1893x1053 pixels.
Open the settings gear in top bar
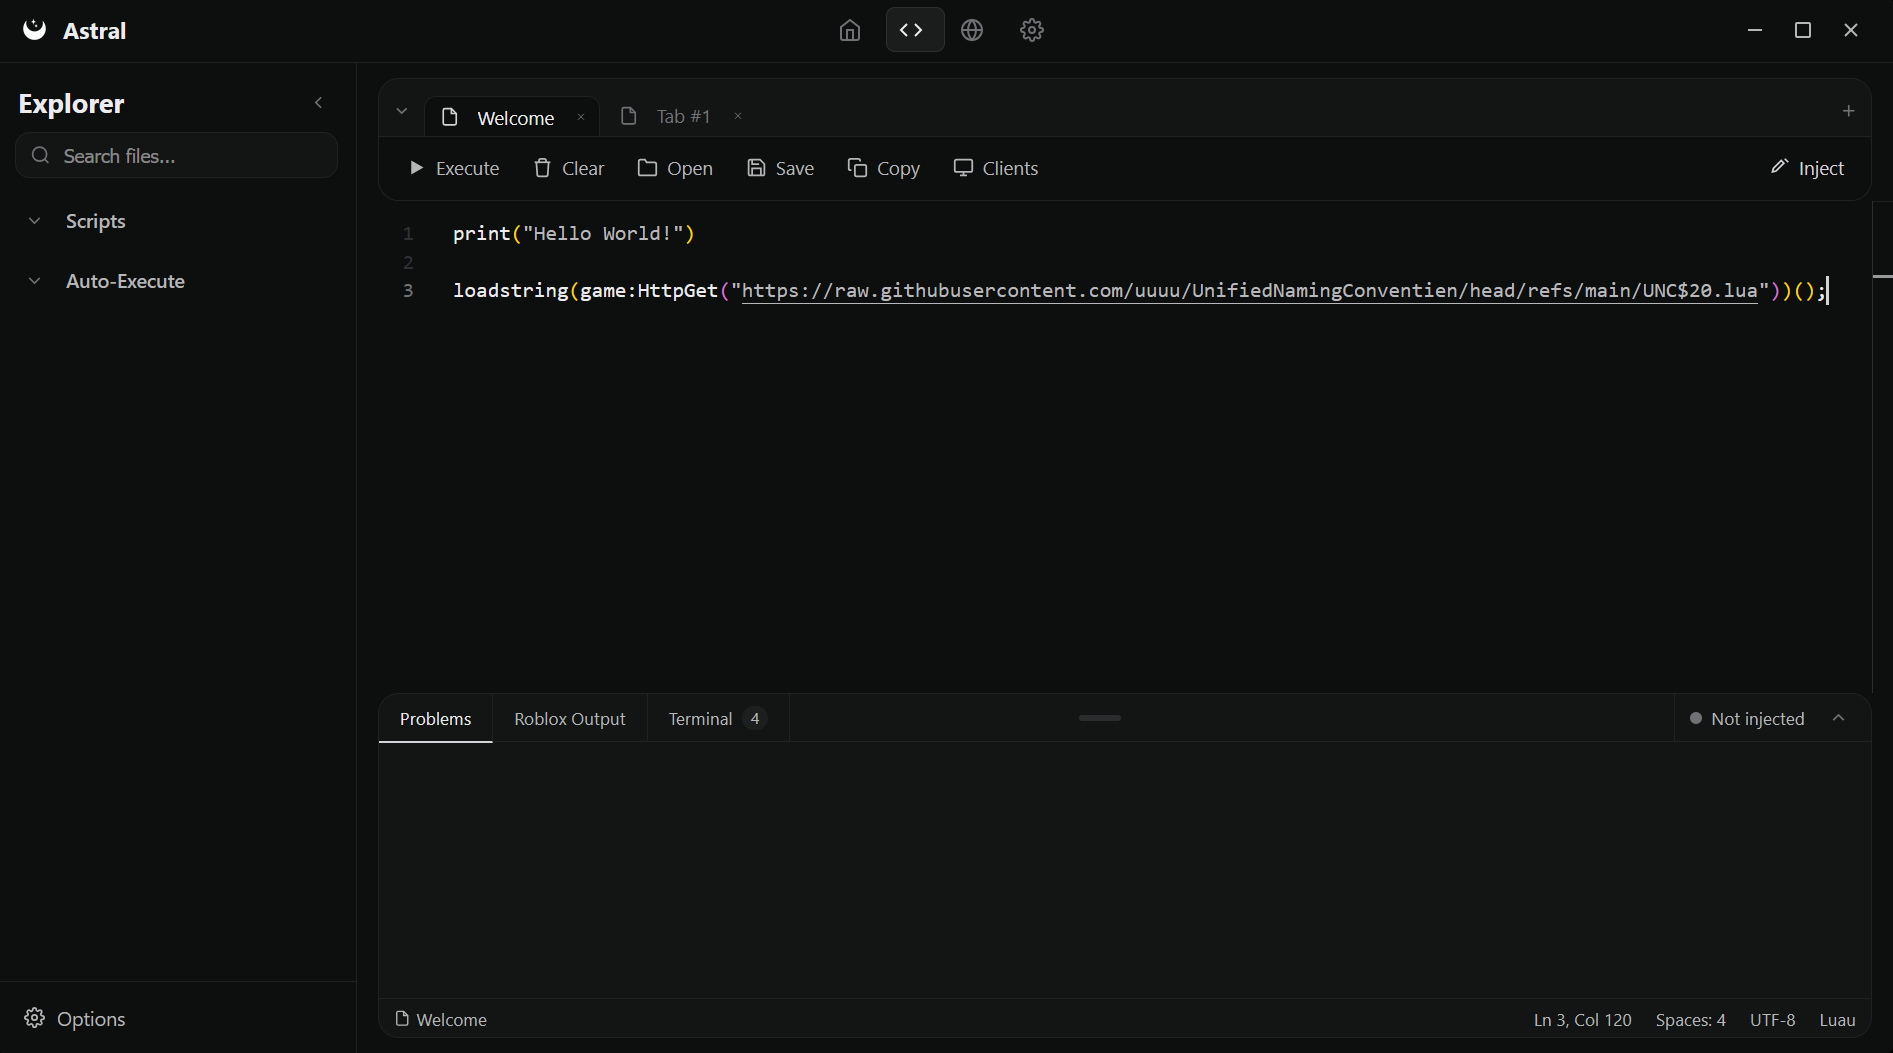(x=1032, y=30)
